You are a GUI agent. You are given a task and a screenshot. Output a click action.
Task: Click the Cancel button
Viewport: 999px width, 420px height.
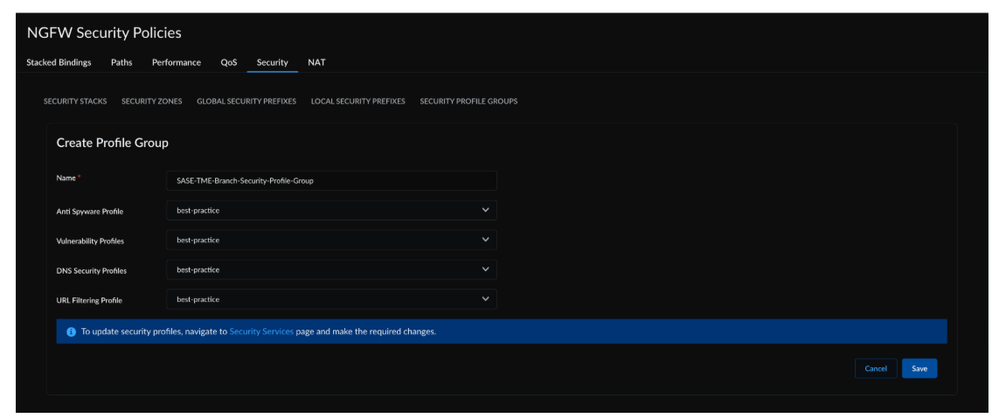pyautogui.click(x=876, y=368)
